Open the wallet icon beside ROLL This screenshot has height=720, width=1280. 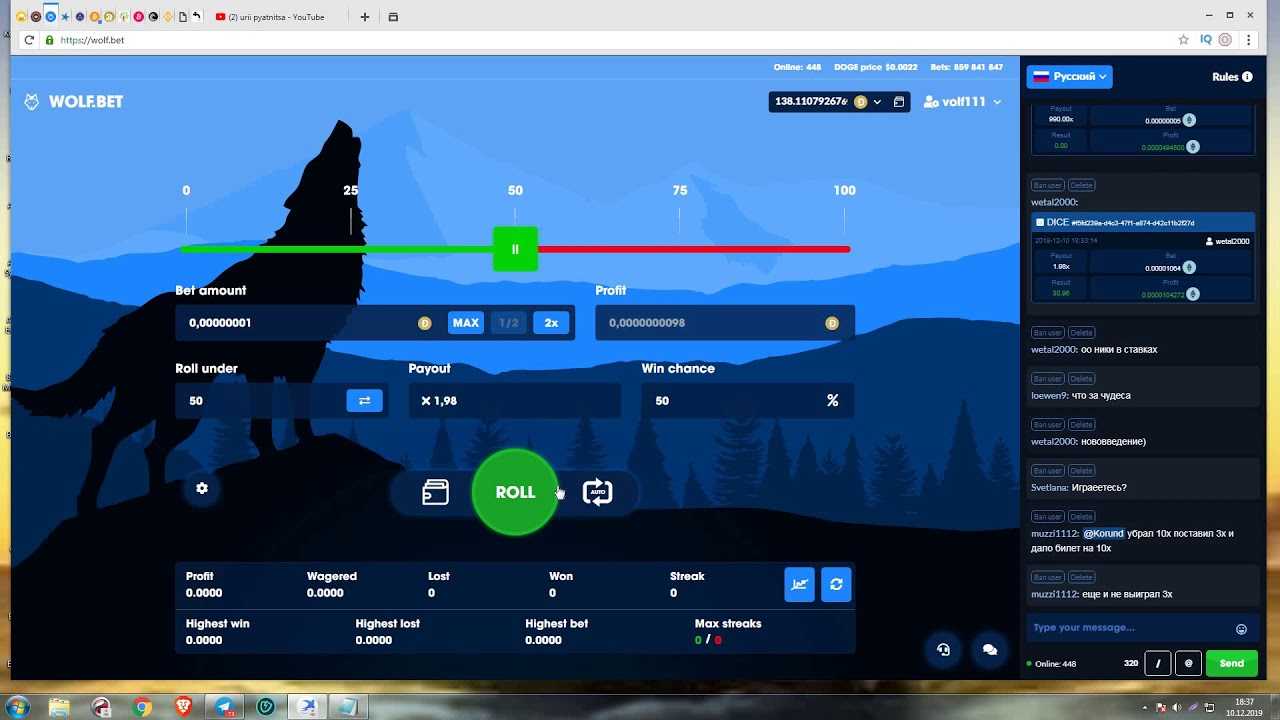435,492
